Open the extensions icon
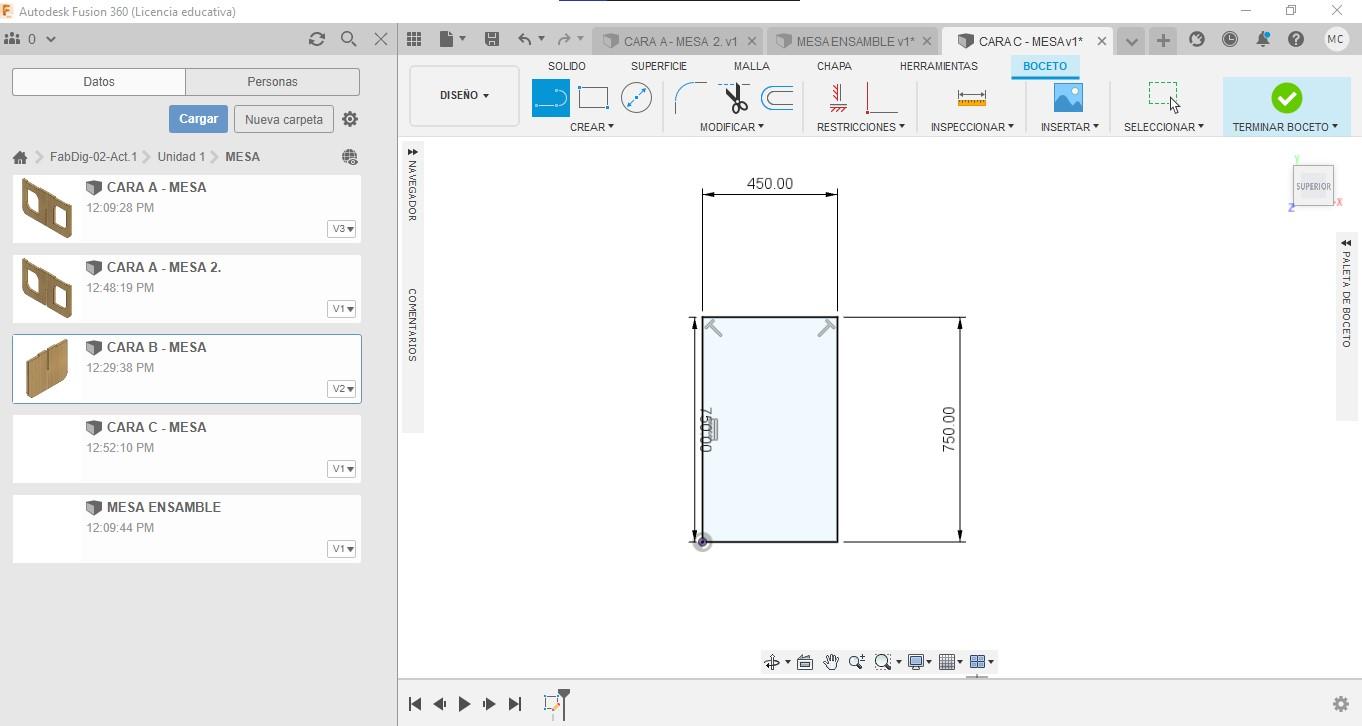 pyautogui.click(x=1197, y=40)
